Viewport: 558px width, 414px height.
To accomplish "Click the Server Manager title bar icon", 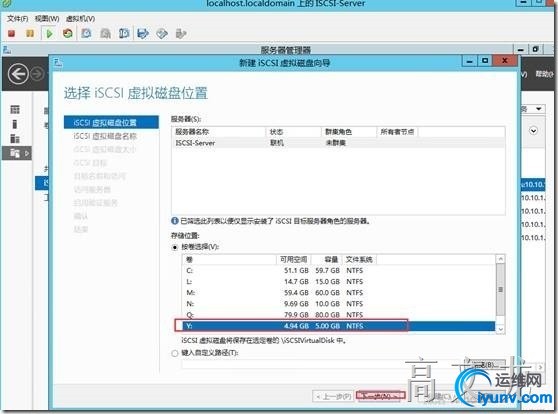I will [x=7, y=50].
